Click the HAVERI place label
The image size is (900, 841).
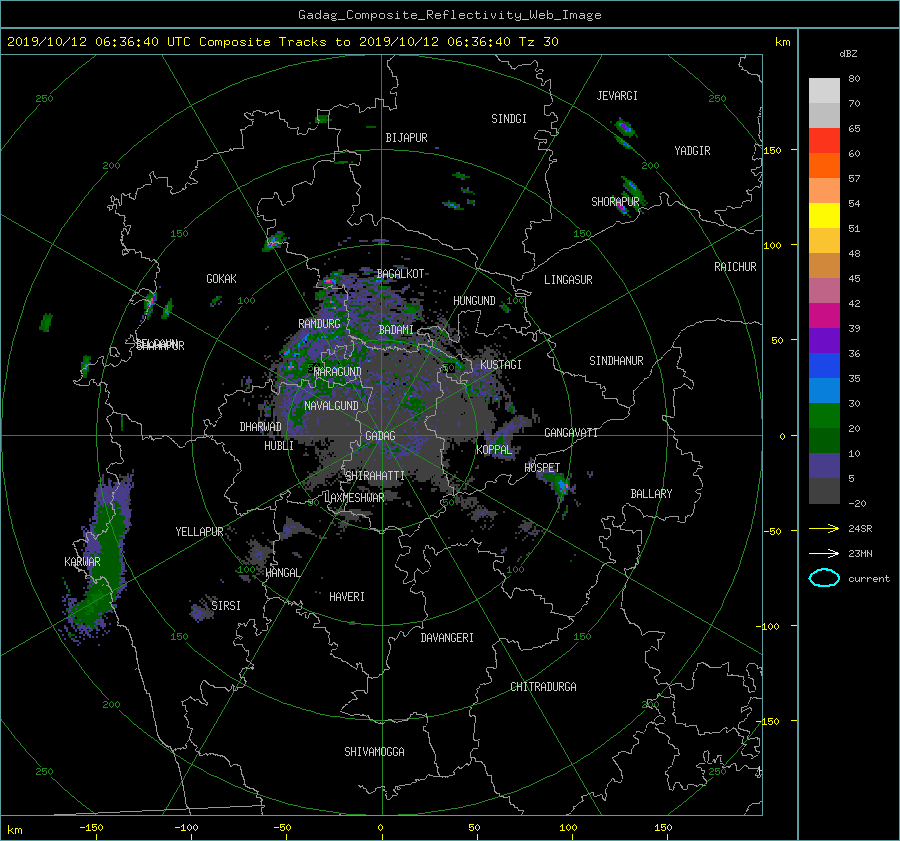click(347, 597)
